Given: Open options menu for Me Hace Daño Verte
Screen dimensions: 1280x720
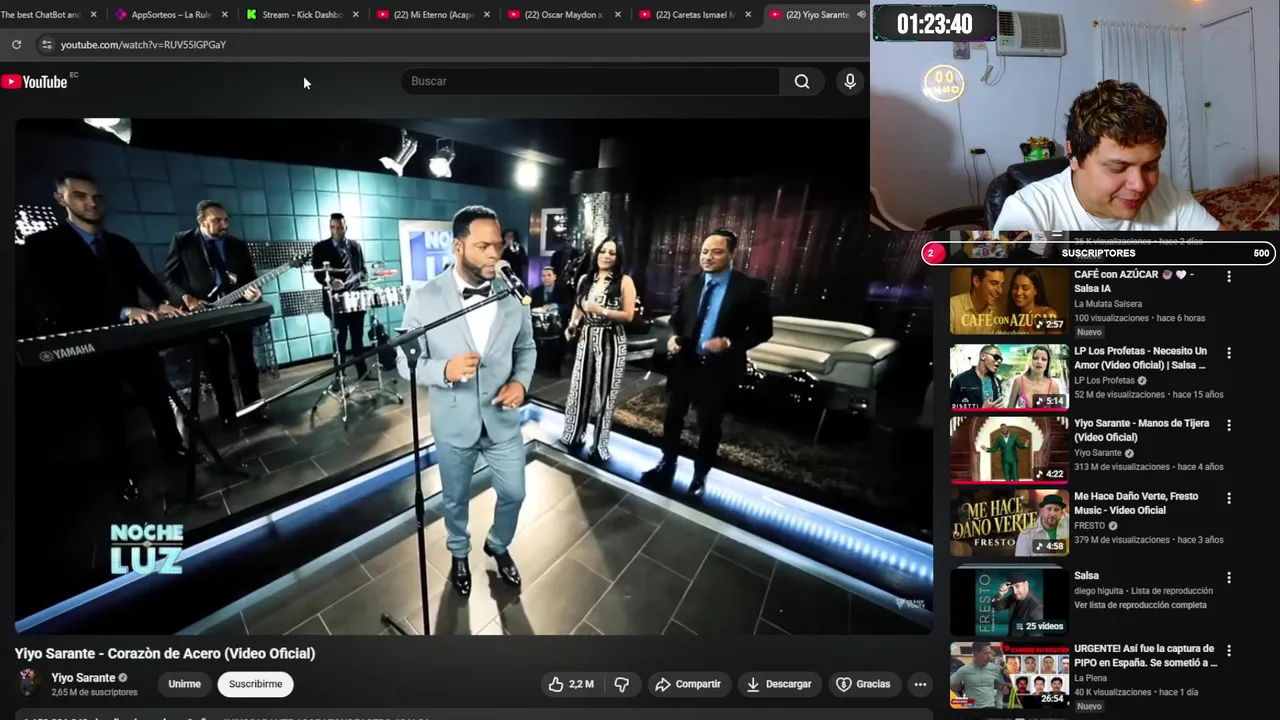Looking at the screenshot, I should click(x=1229, y=498).
